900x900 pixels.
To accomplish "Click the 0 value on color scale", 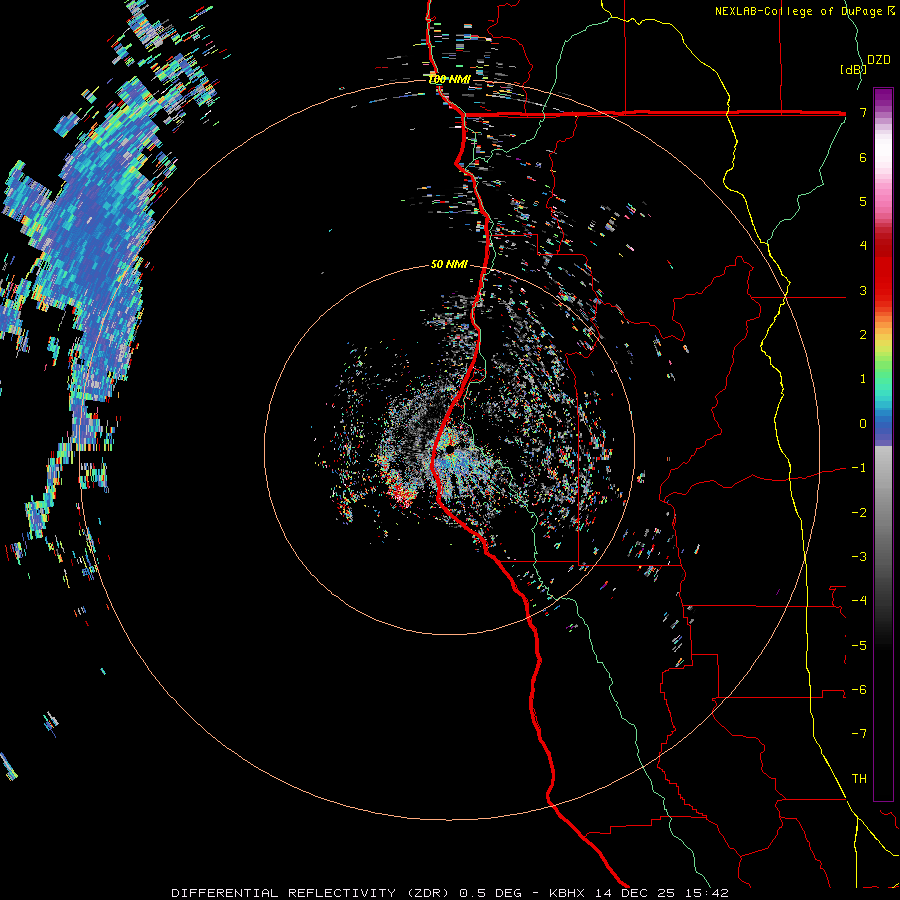I will (863, 424).
